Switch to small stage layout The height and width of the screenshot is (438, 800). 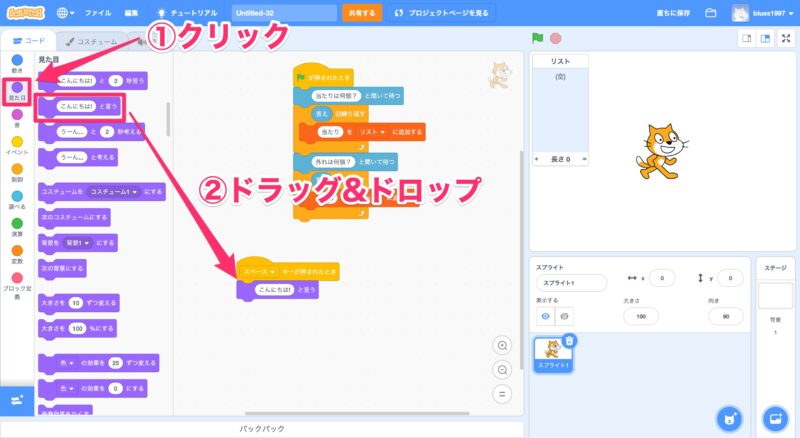coord(746,38)
